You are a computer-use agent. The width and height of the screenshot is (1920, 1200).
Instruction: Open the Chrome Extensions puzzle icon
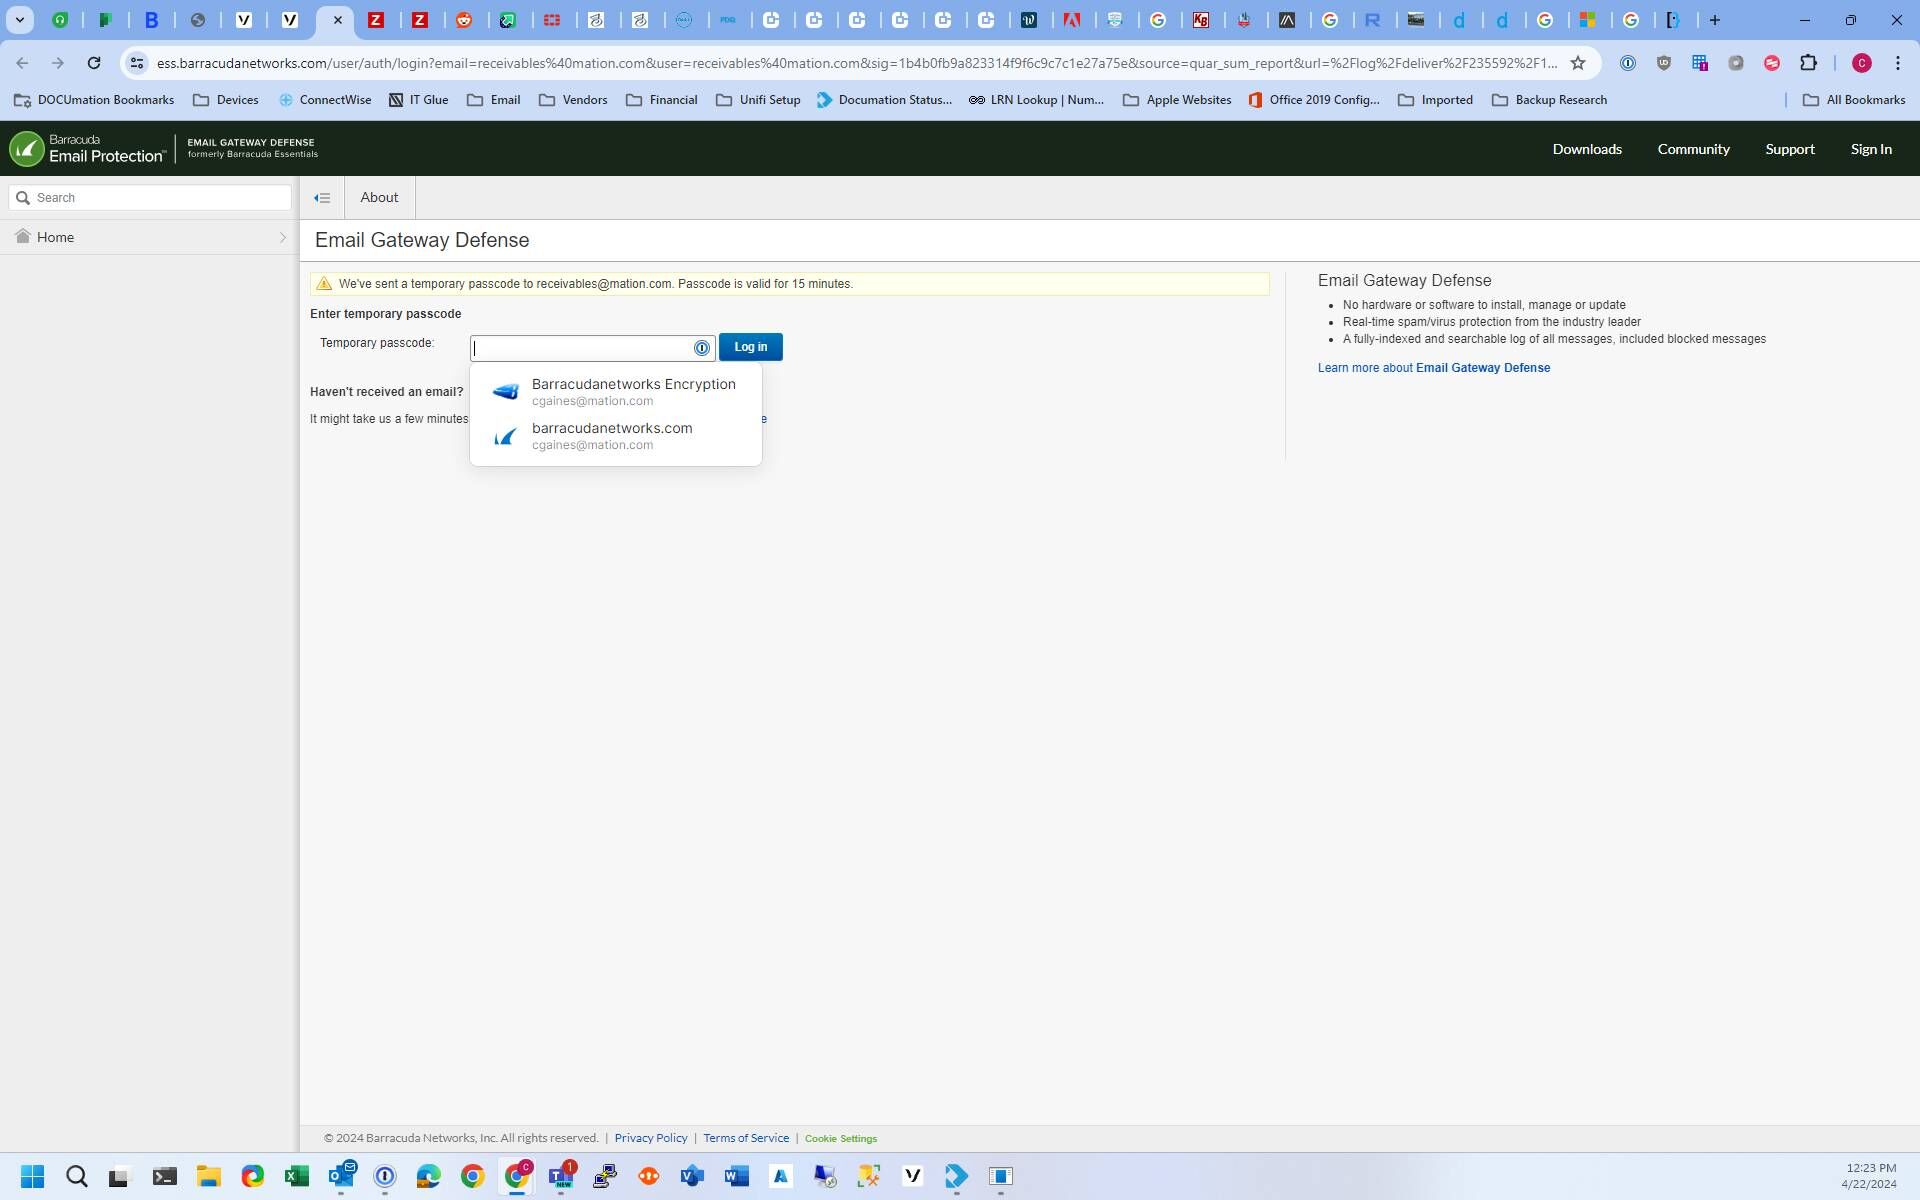pos(1808,63)
